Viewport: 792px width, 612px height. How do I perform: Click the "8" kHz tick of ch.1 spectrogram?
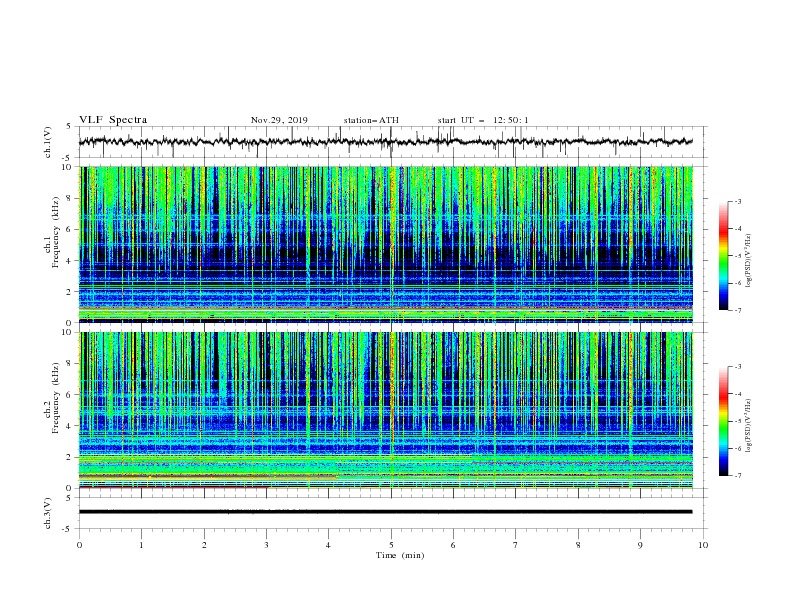[70, 198]
